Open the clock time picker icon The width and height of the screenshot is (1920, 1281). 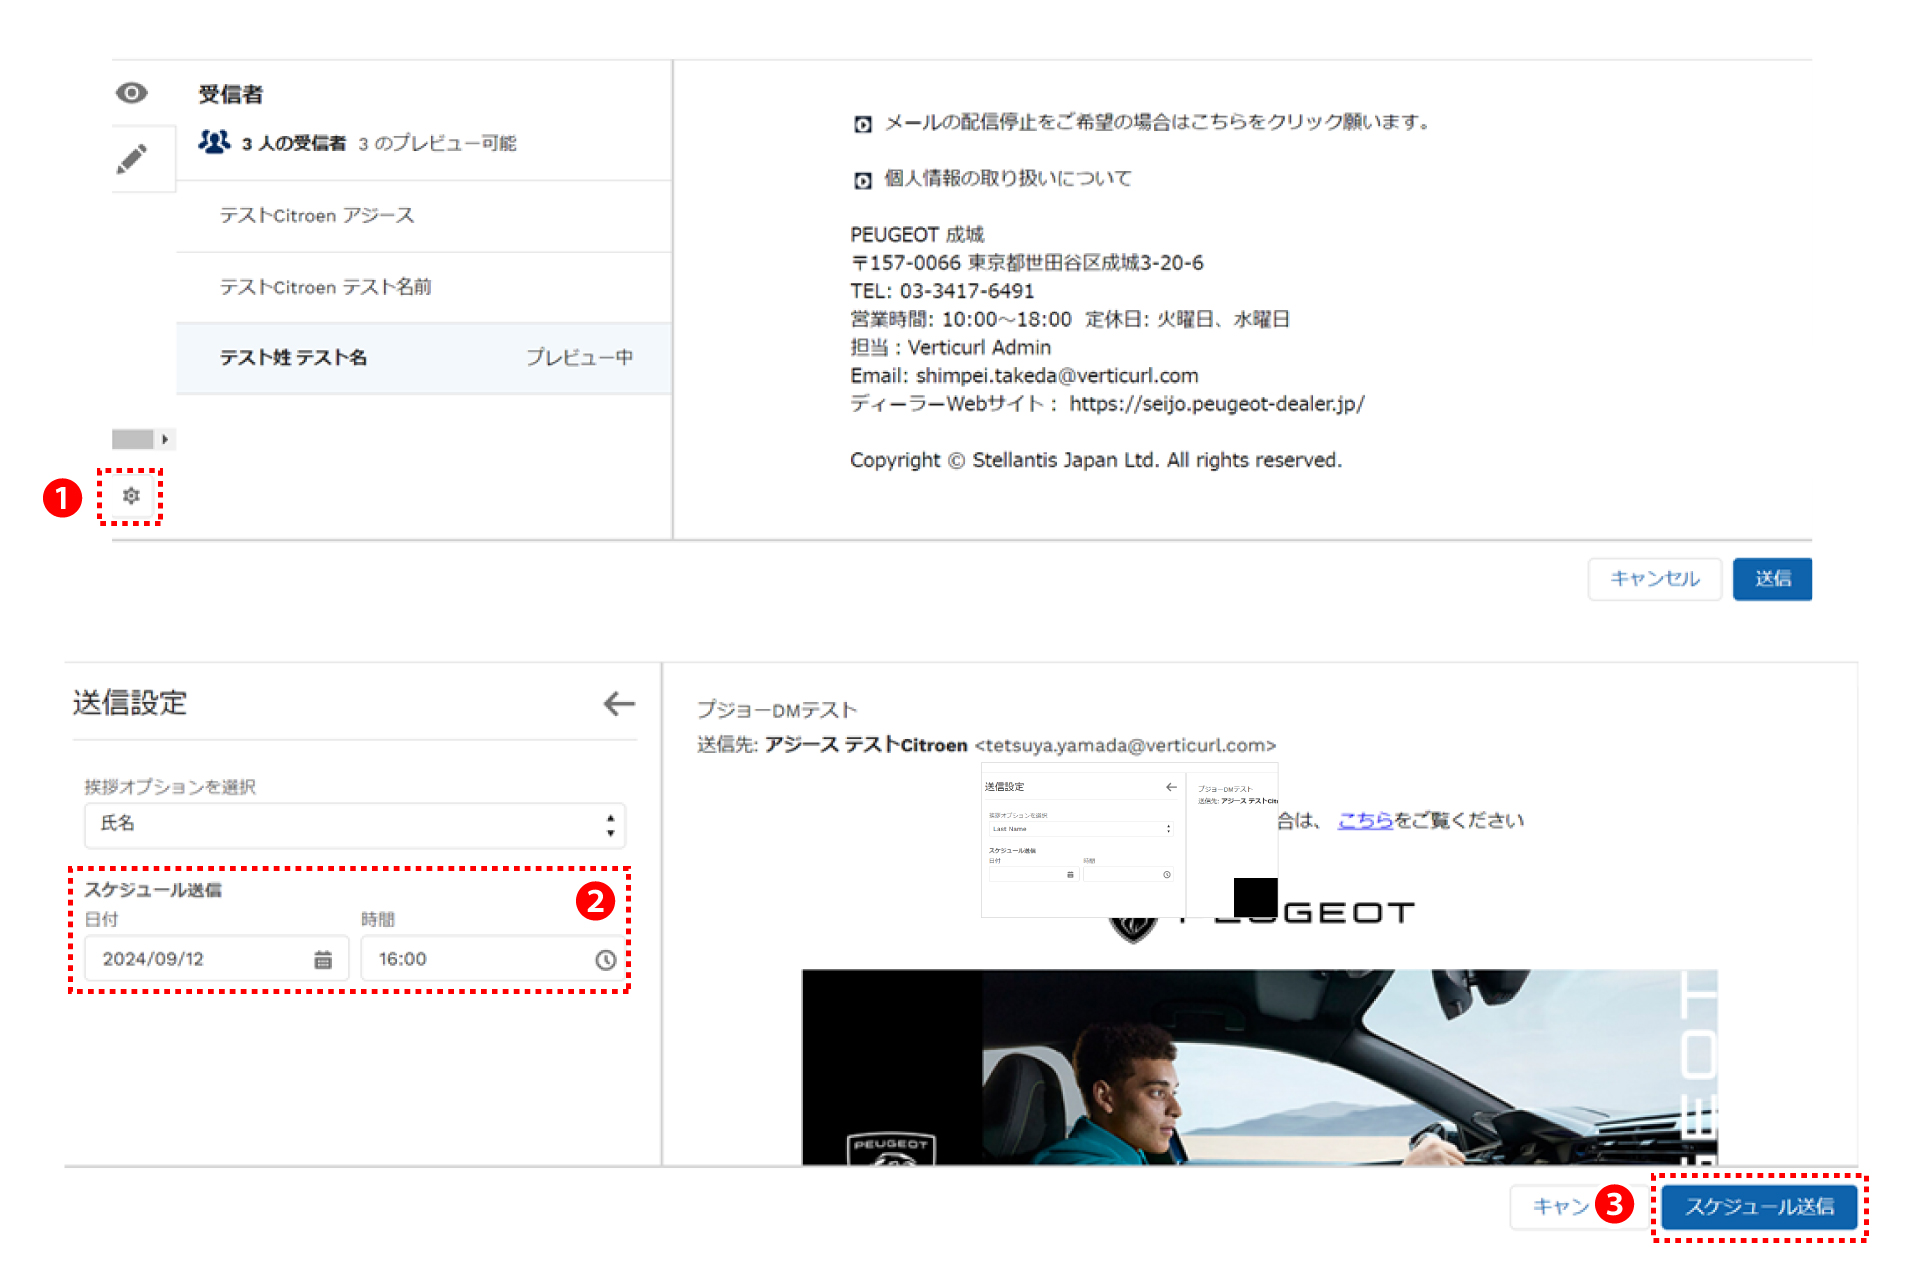coord(605,960)
